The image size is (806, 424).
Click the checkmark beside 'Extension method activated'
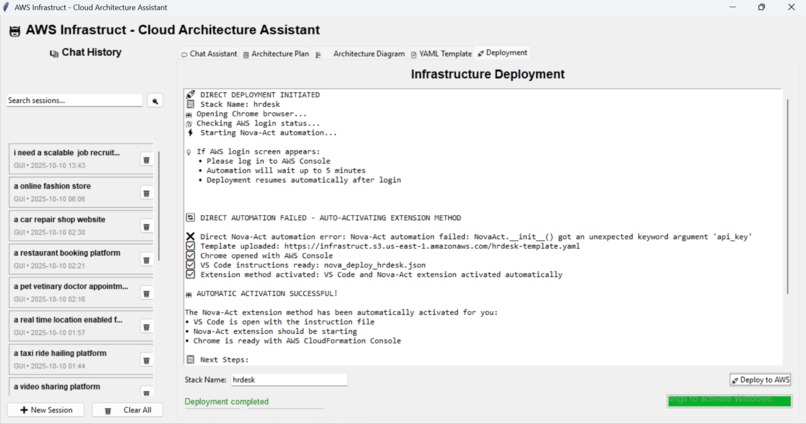[190, 274]
